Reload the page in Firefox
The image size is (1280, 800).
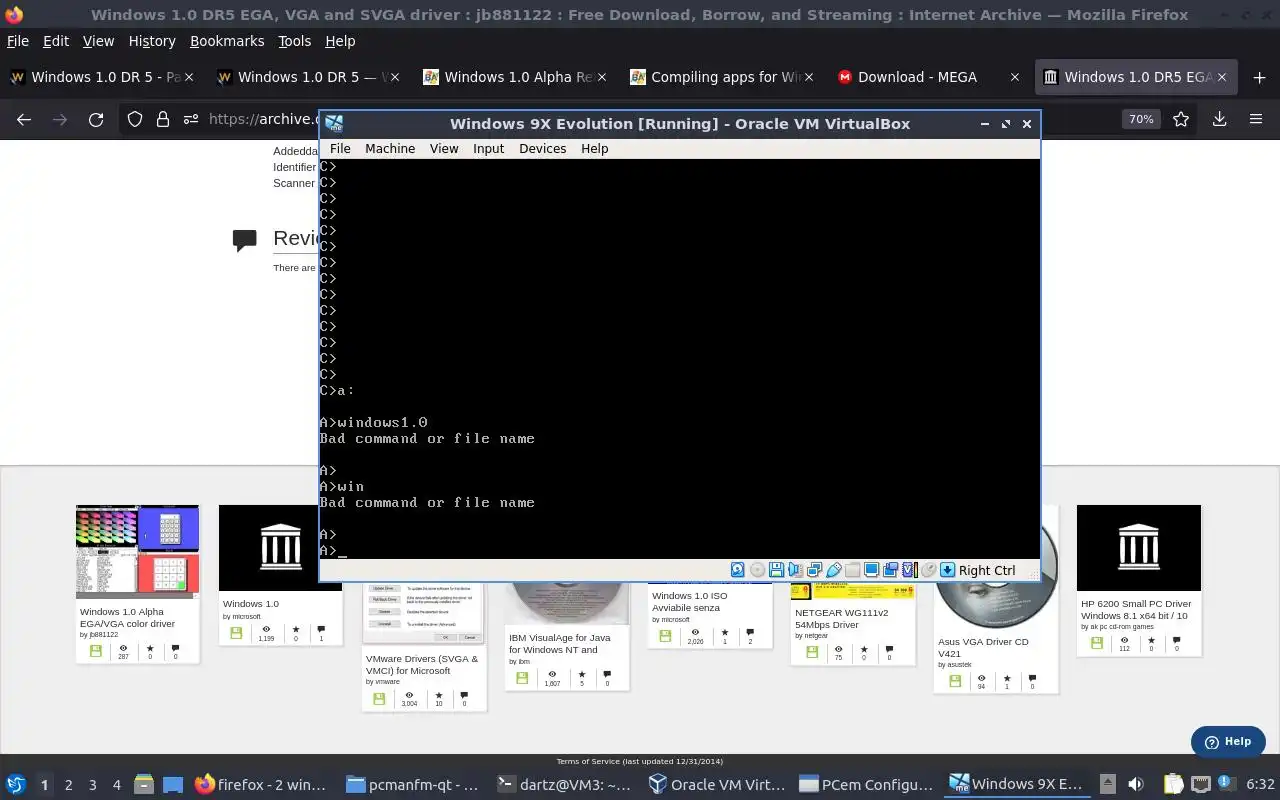click(x=96, y=119)
